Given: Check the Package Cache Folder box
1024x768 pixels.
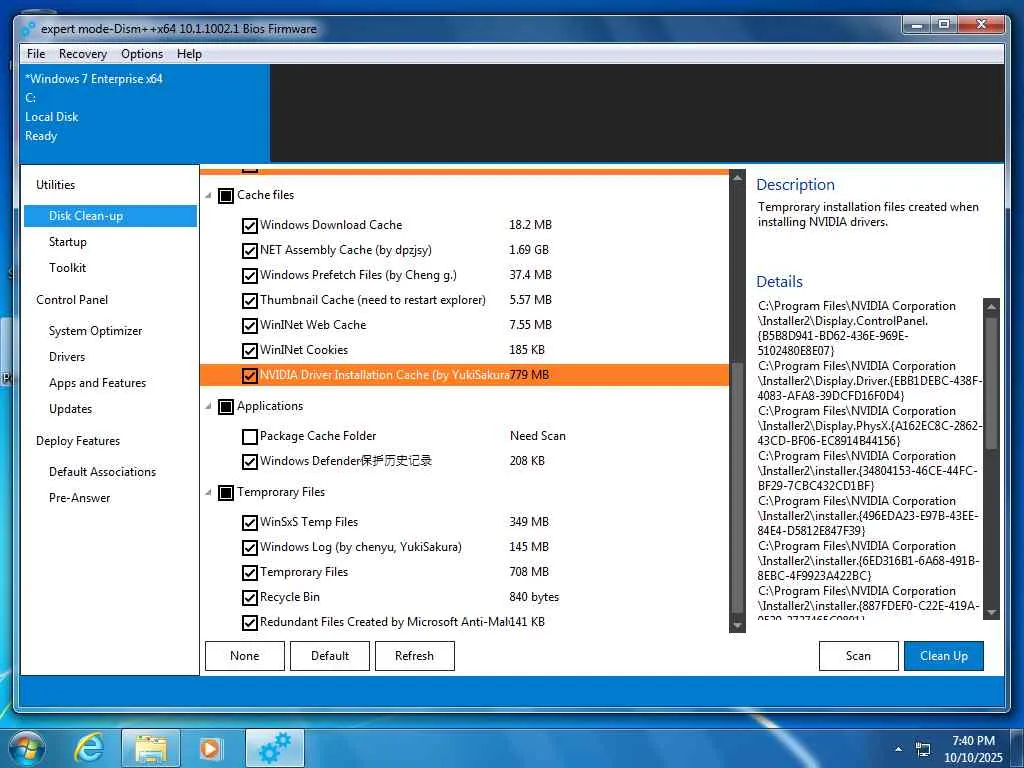Looking at the screenshot, I should pos(249,436).
